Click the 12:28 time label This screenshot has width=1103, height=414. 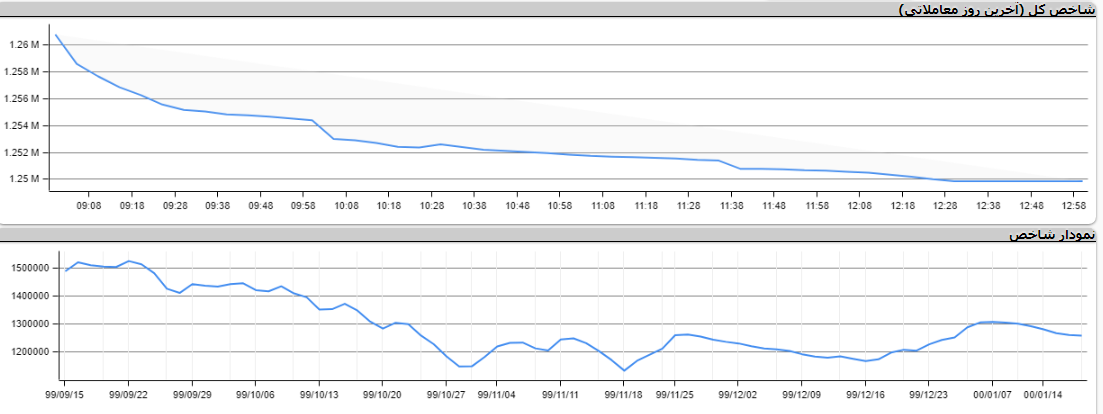[946, 205]
